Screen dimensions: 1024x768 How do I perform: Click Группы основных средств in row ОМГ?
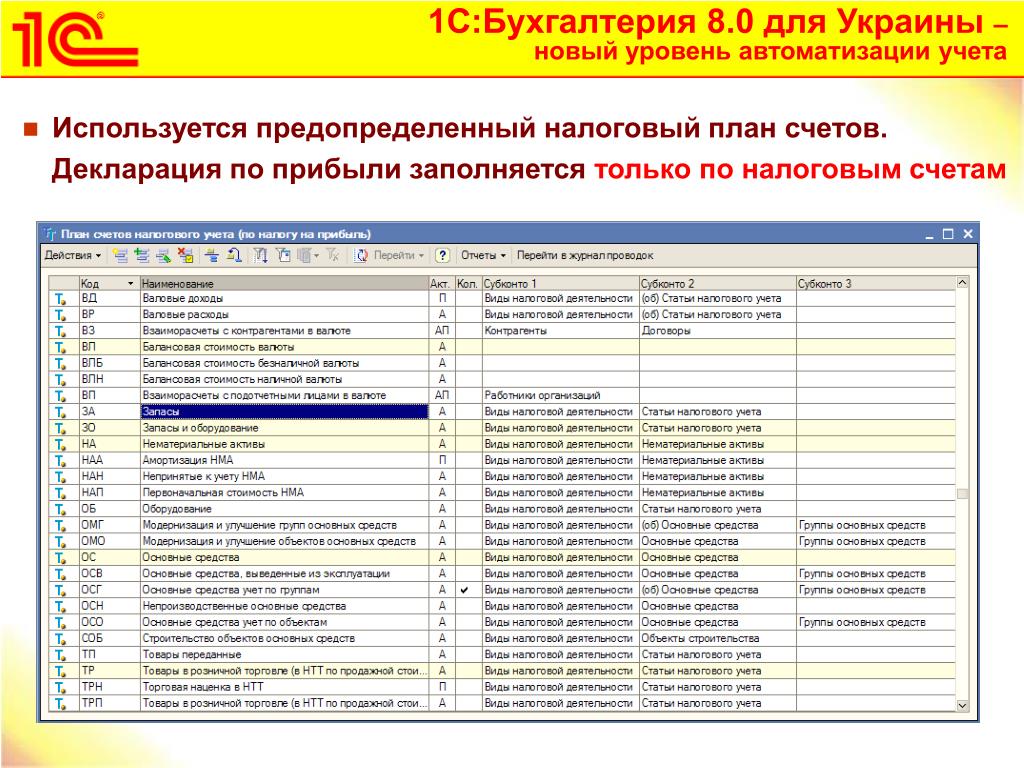[875, 525]
